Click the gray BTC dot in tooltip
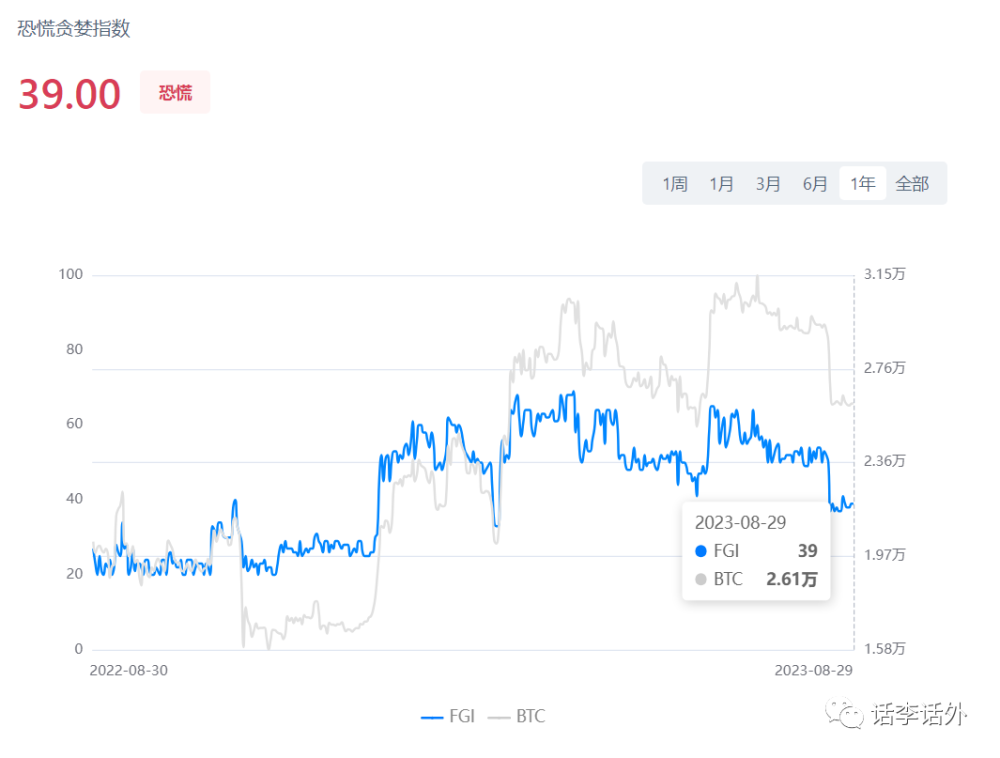Screen dimensions: 1000x758 701,579
